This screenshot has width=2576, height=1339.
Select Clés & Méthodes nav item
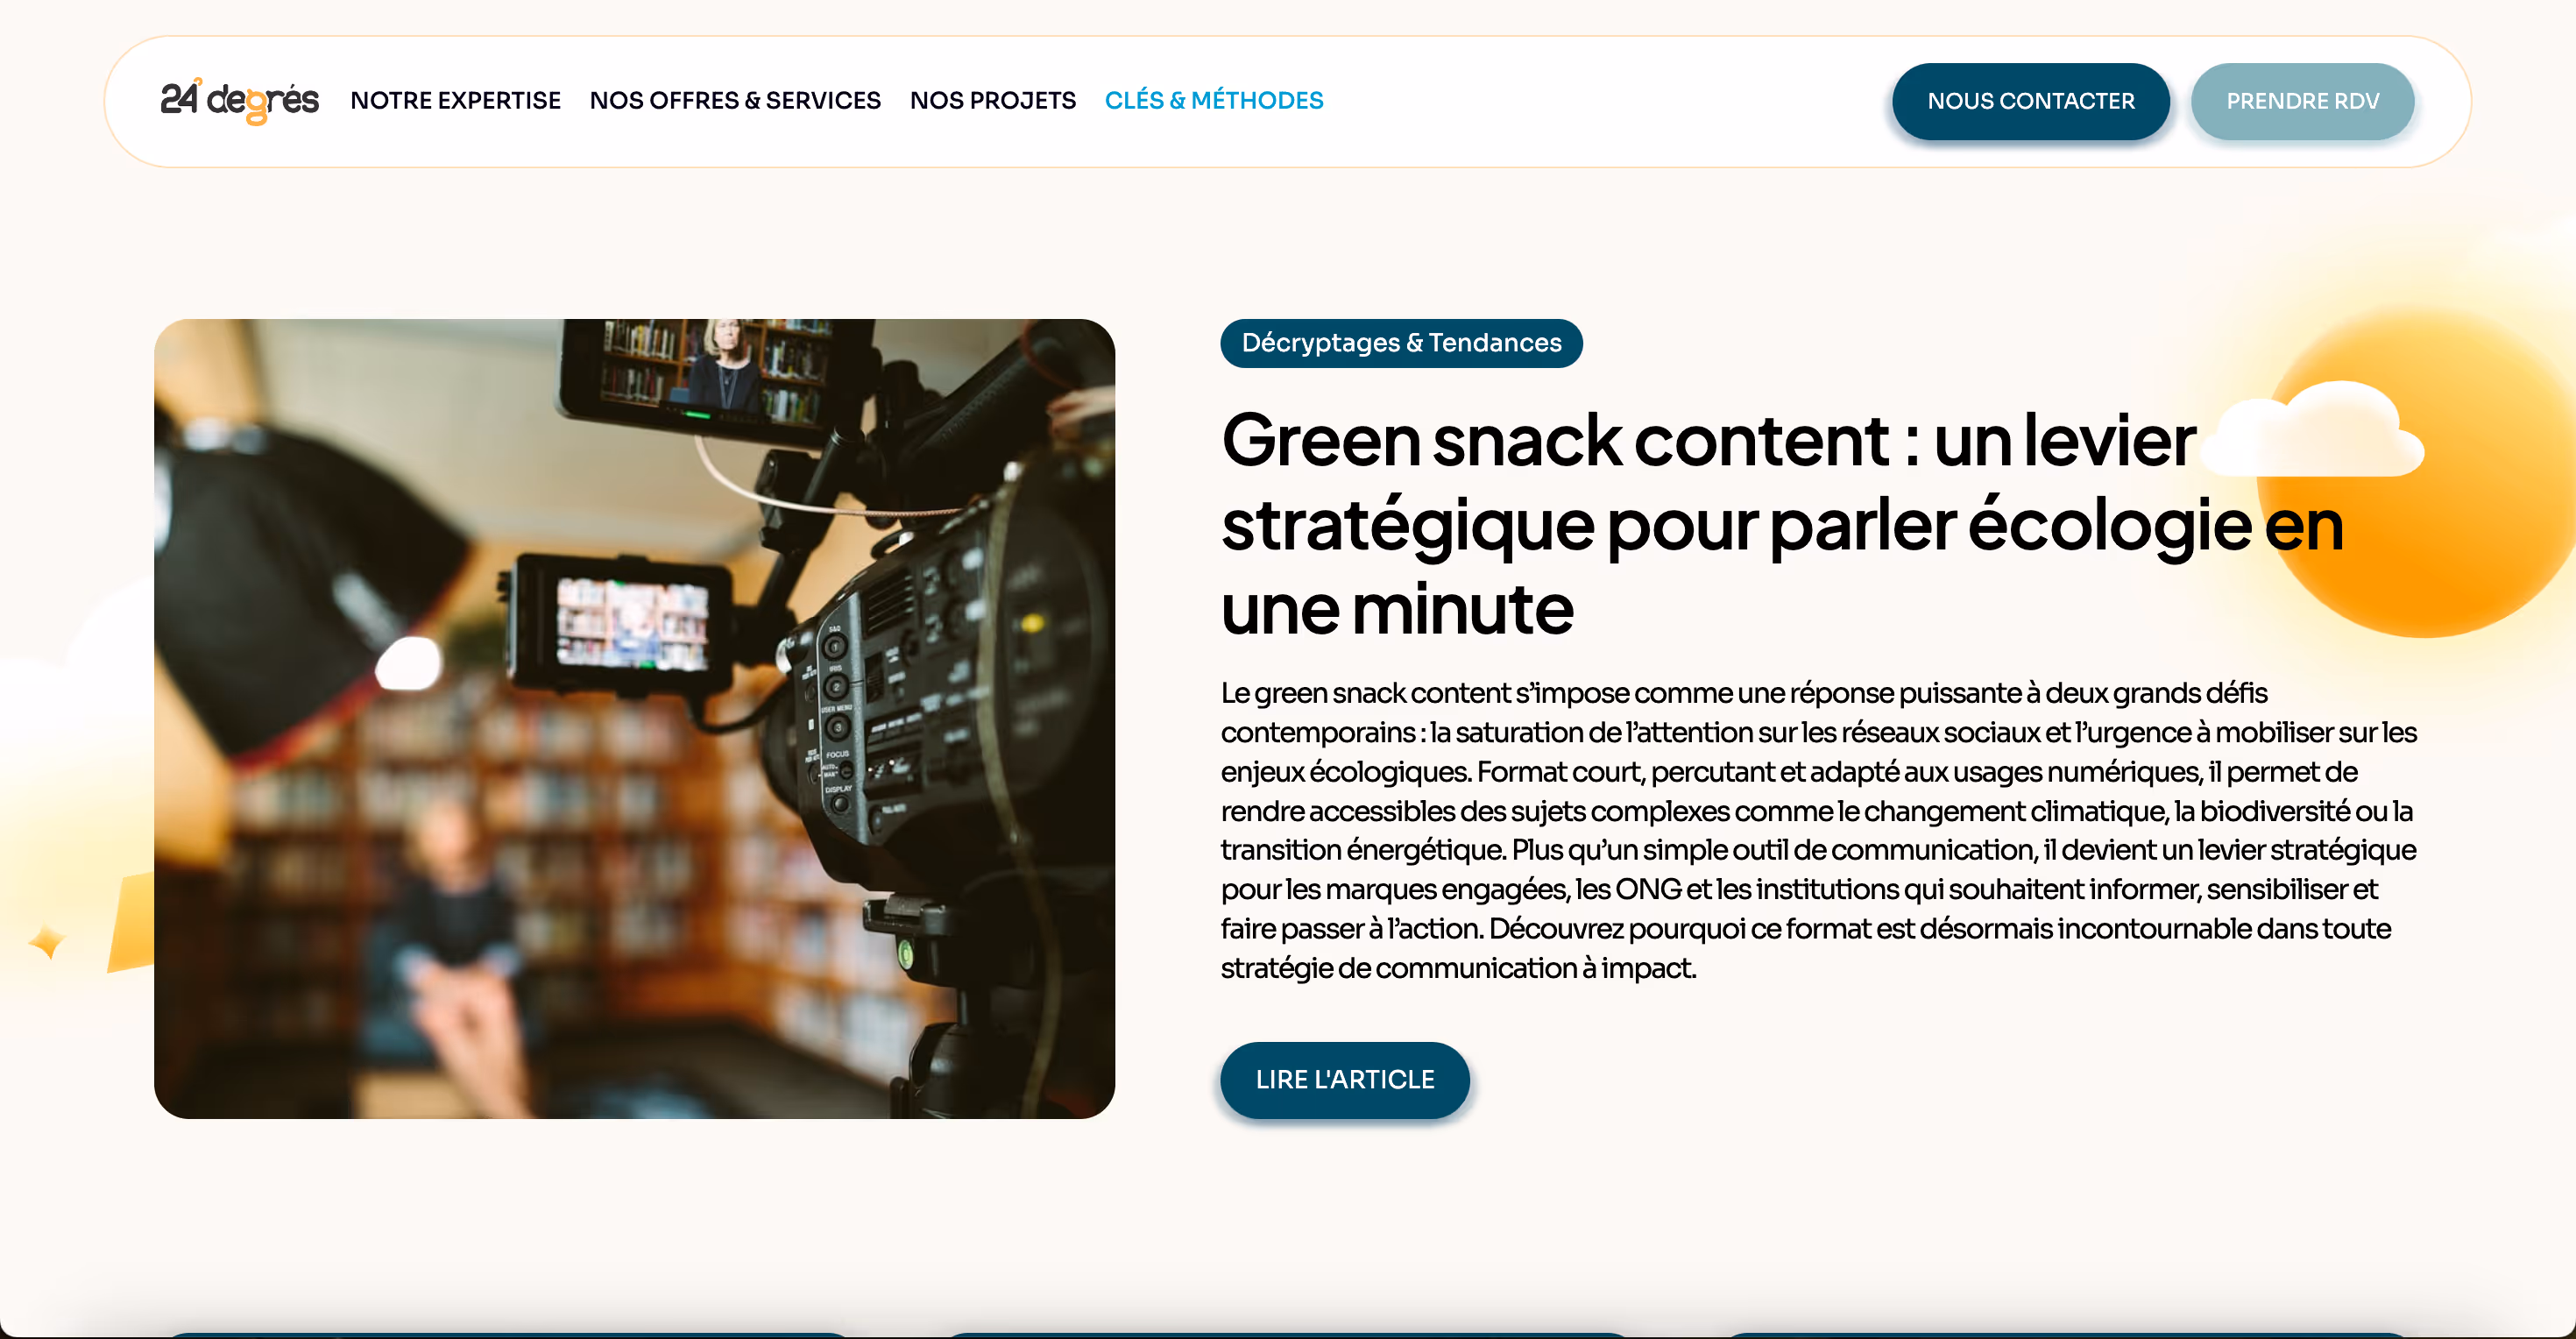tap(1213, 101)
